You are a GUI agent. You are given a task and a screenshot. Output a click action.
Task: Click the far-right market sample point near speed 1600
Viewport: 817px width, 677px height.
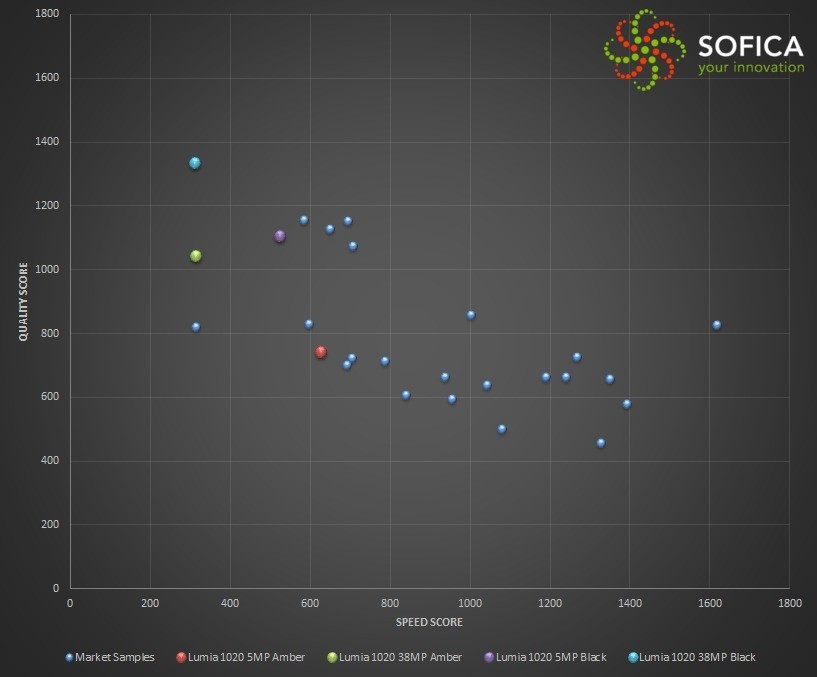tap(717, 325)
